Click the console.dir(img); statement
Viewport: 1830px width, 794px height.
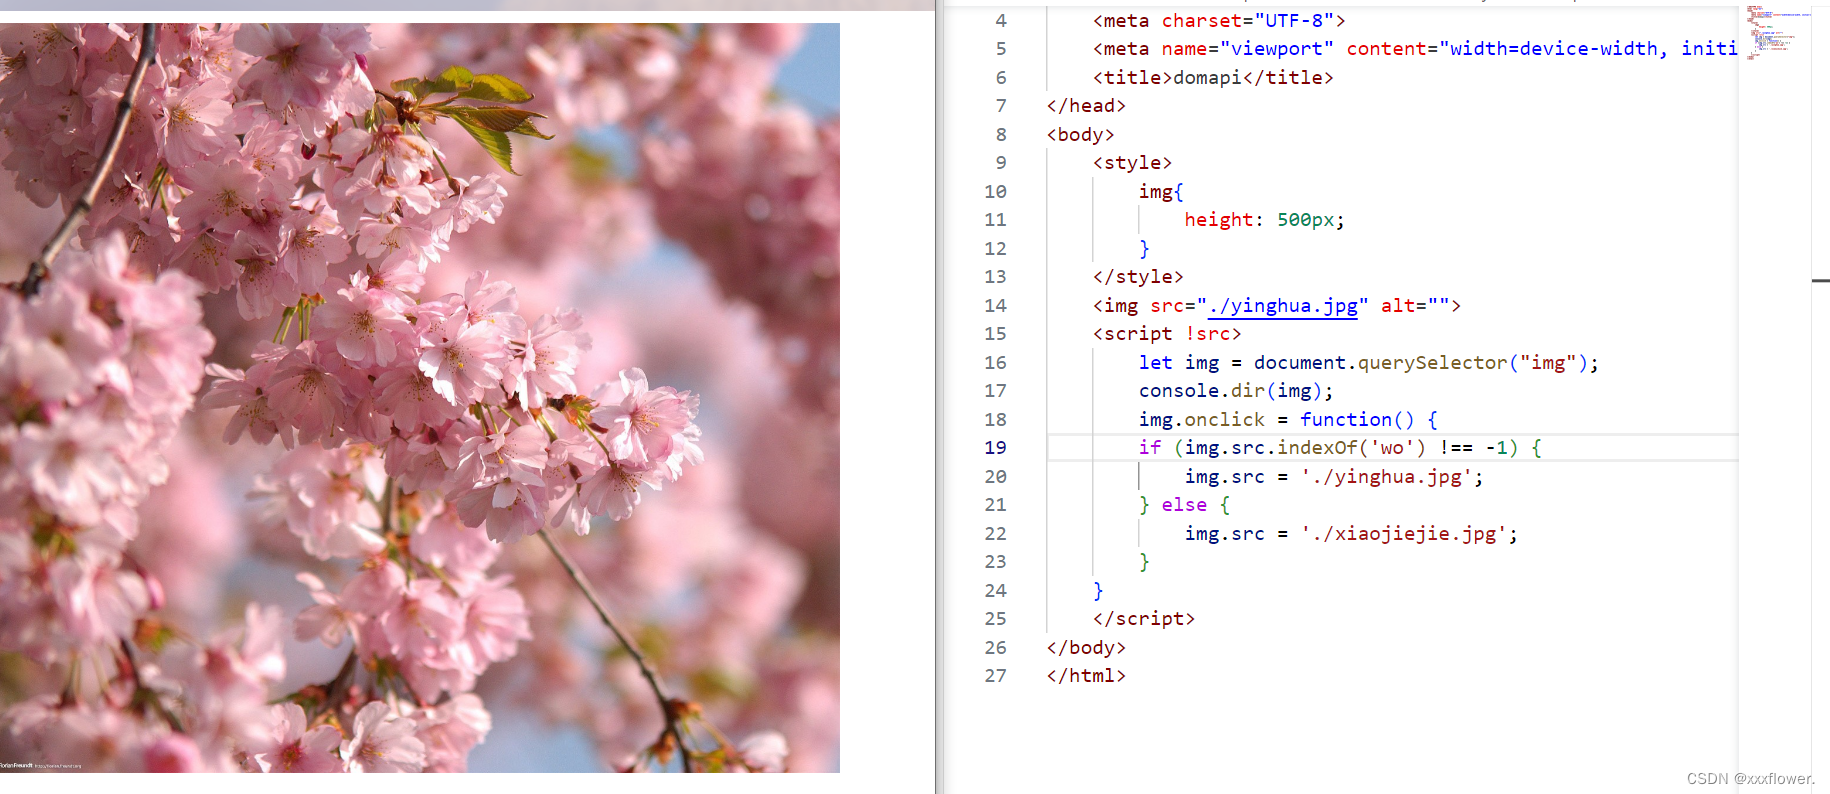[1236, 391]
